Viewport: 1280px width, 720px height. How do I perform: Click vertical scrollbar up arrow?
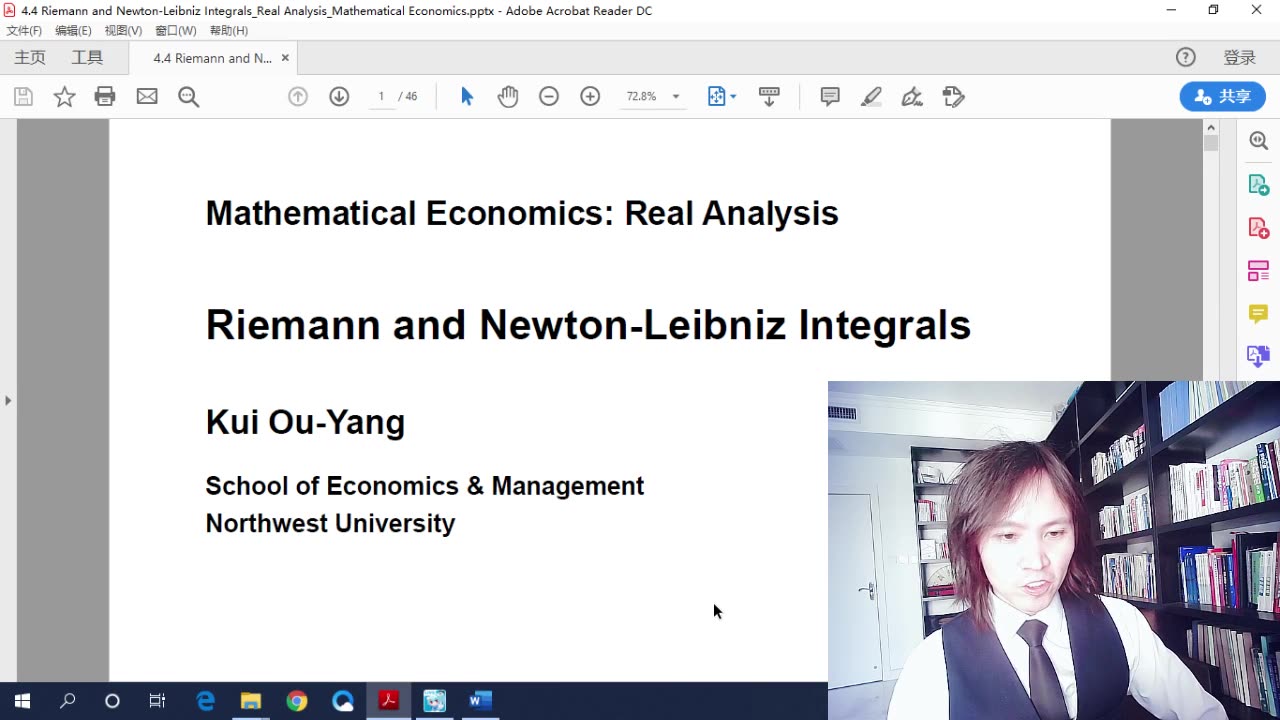1211,128
